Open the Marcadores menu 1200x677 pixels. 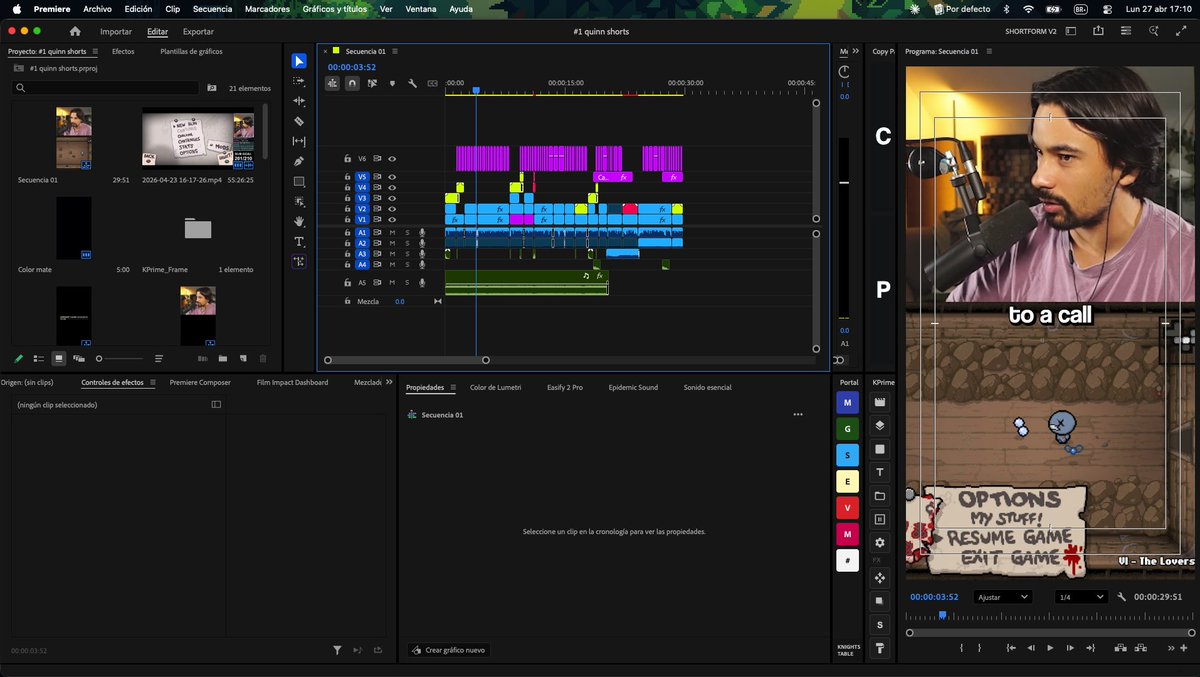point(267,8)
